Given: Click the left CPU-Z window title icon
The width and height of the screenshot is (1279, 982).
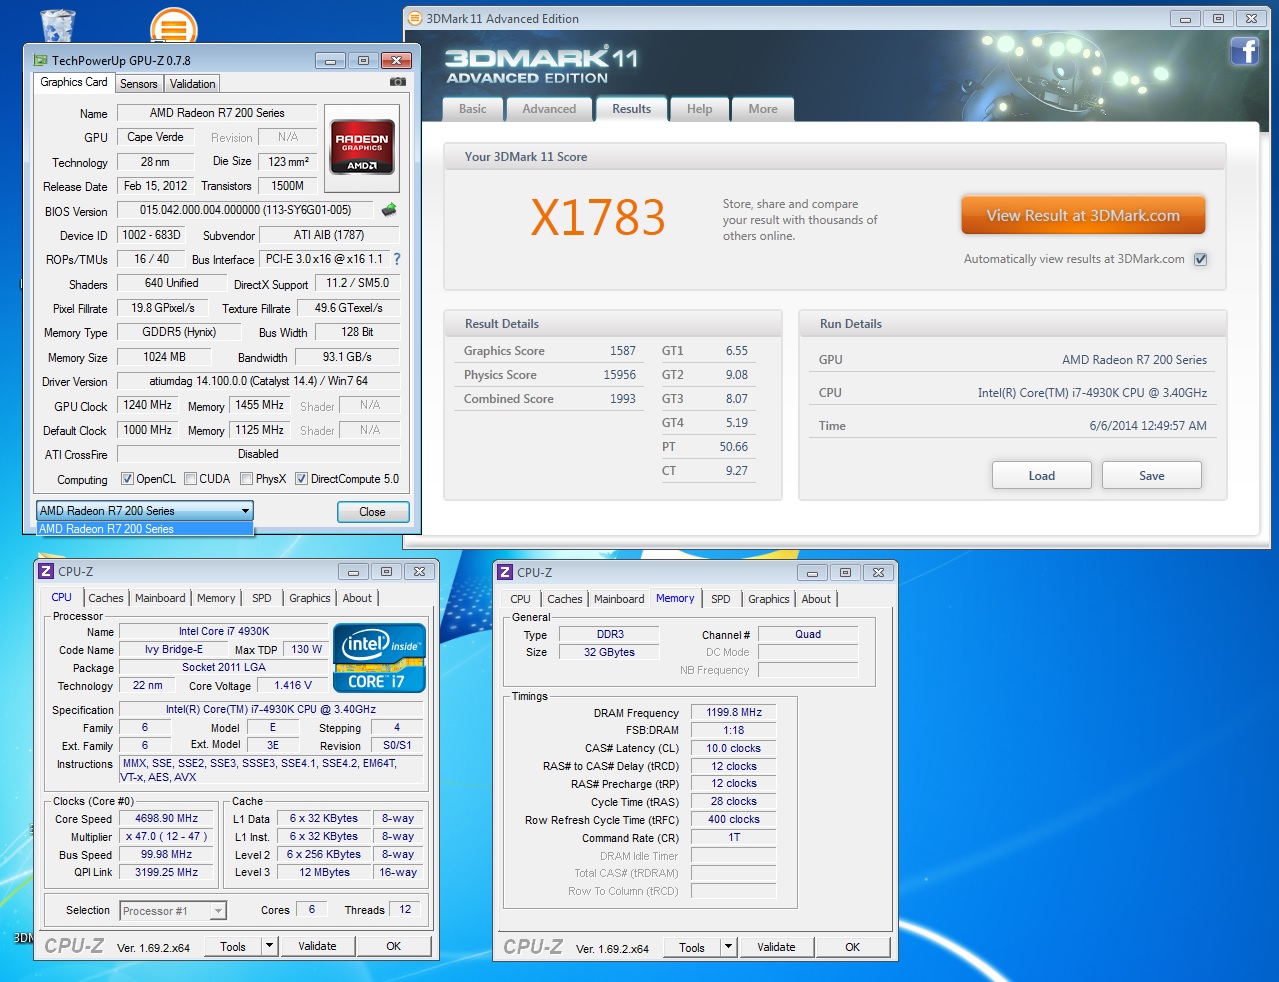Looking at the screenshot, I should point(46,571).
